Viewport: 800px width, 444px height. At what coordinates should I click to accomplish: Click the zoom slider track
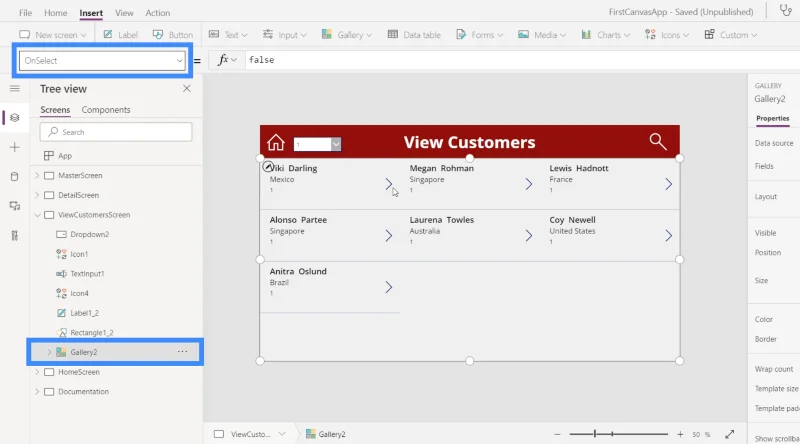tap(618, 434)
